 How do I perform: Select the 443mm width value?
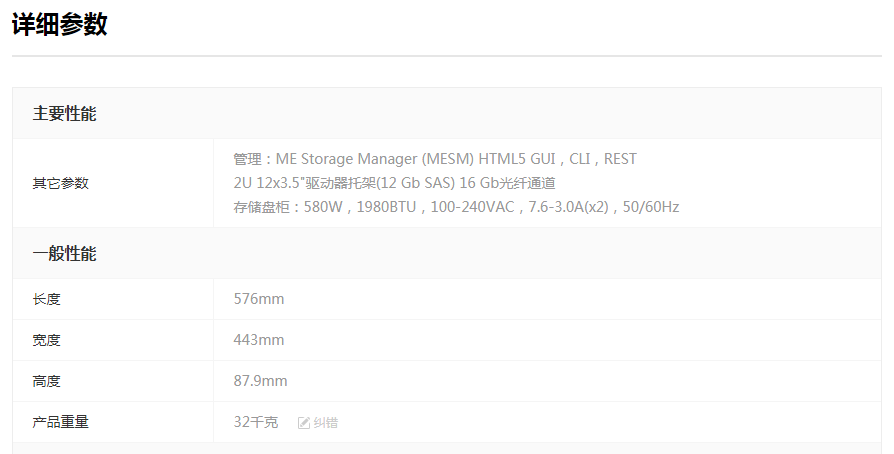coord(259,340)
